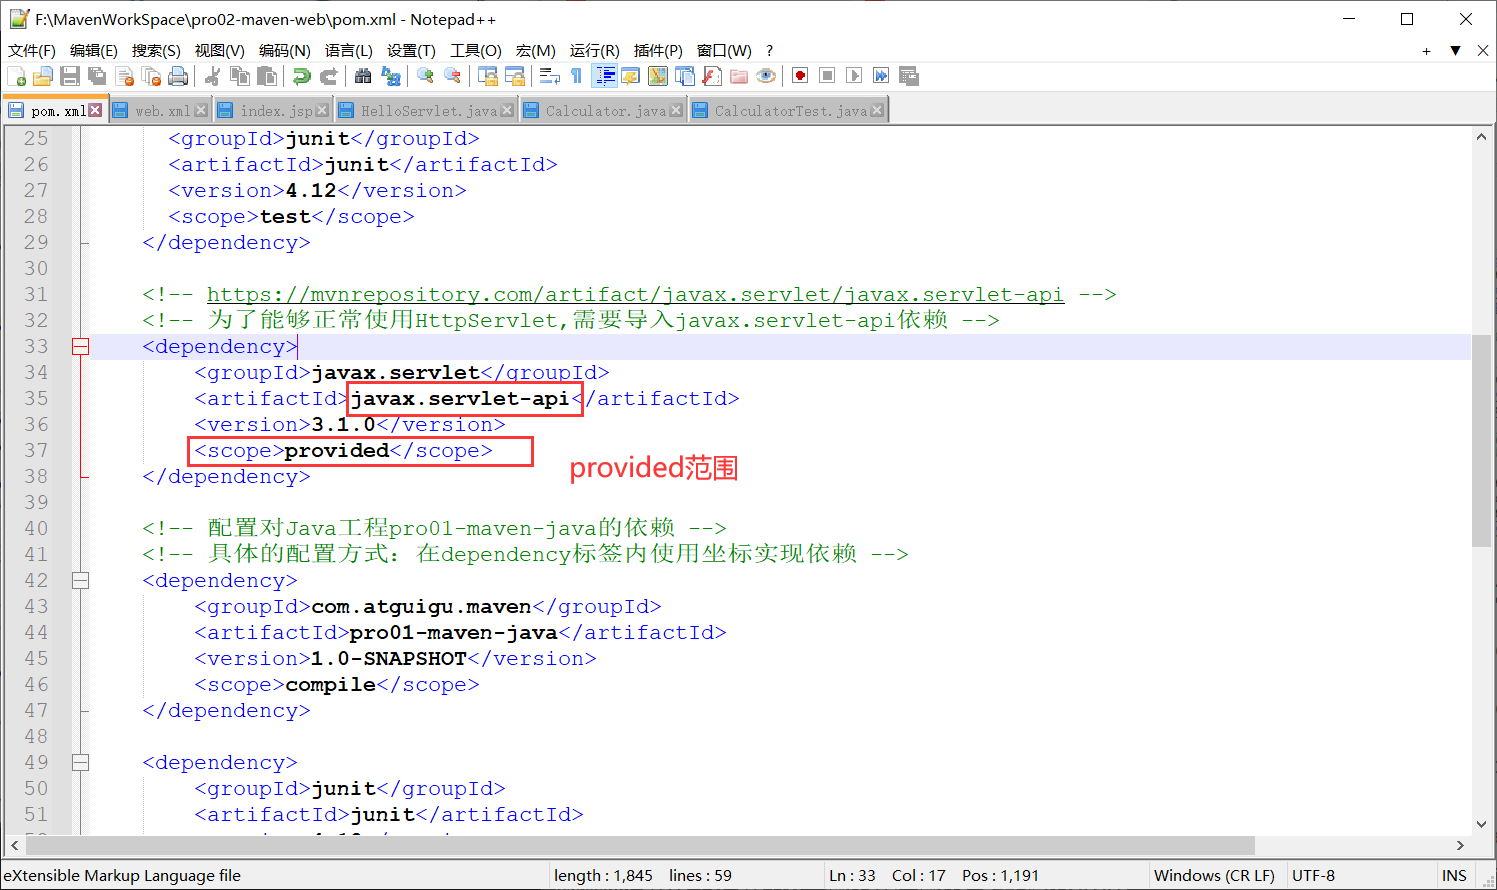Image resolution: width=1497 pixels, height=890 pixels.
Task: Click the Zoom Out magnifier icon
Action: (x=452, y=76)
